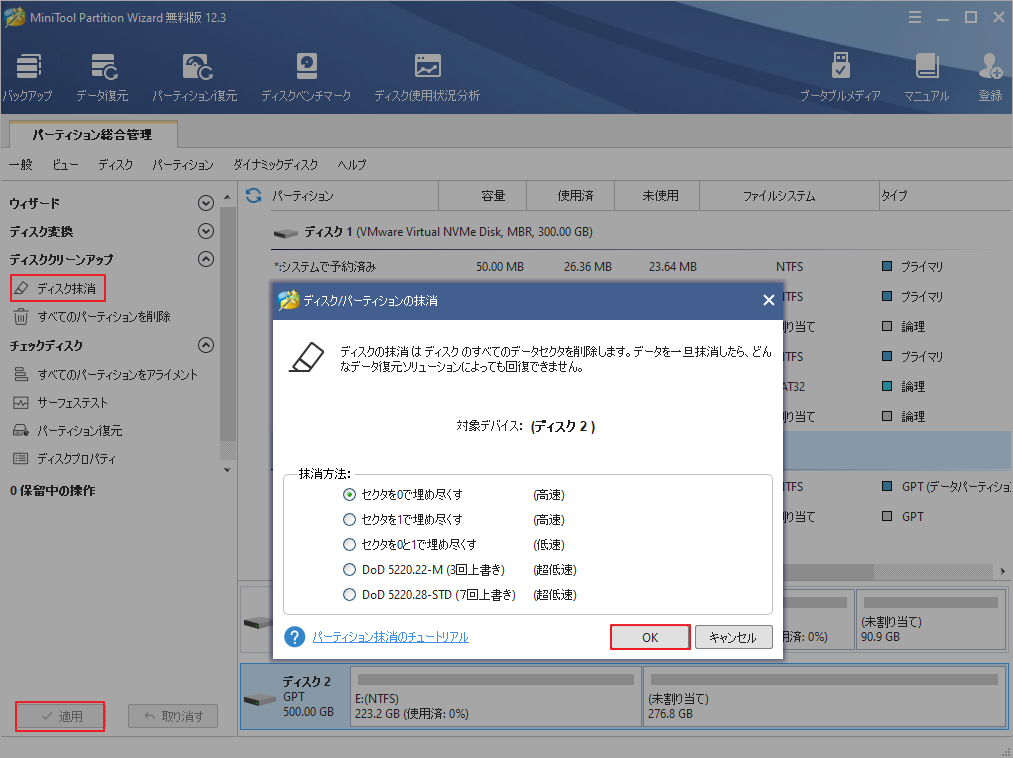Sort by the 使用済 column header
This screenshot has width=1013, height=758.
pos(570,196)
